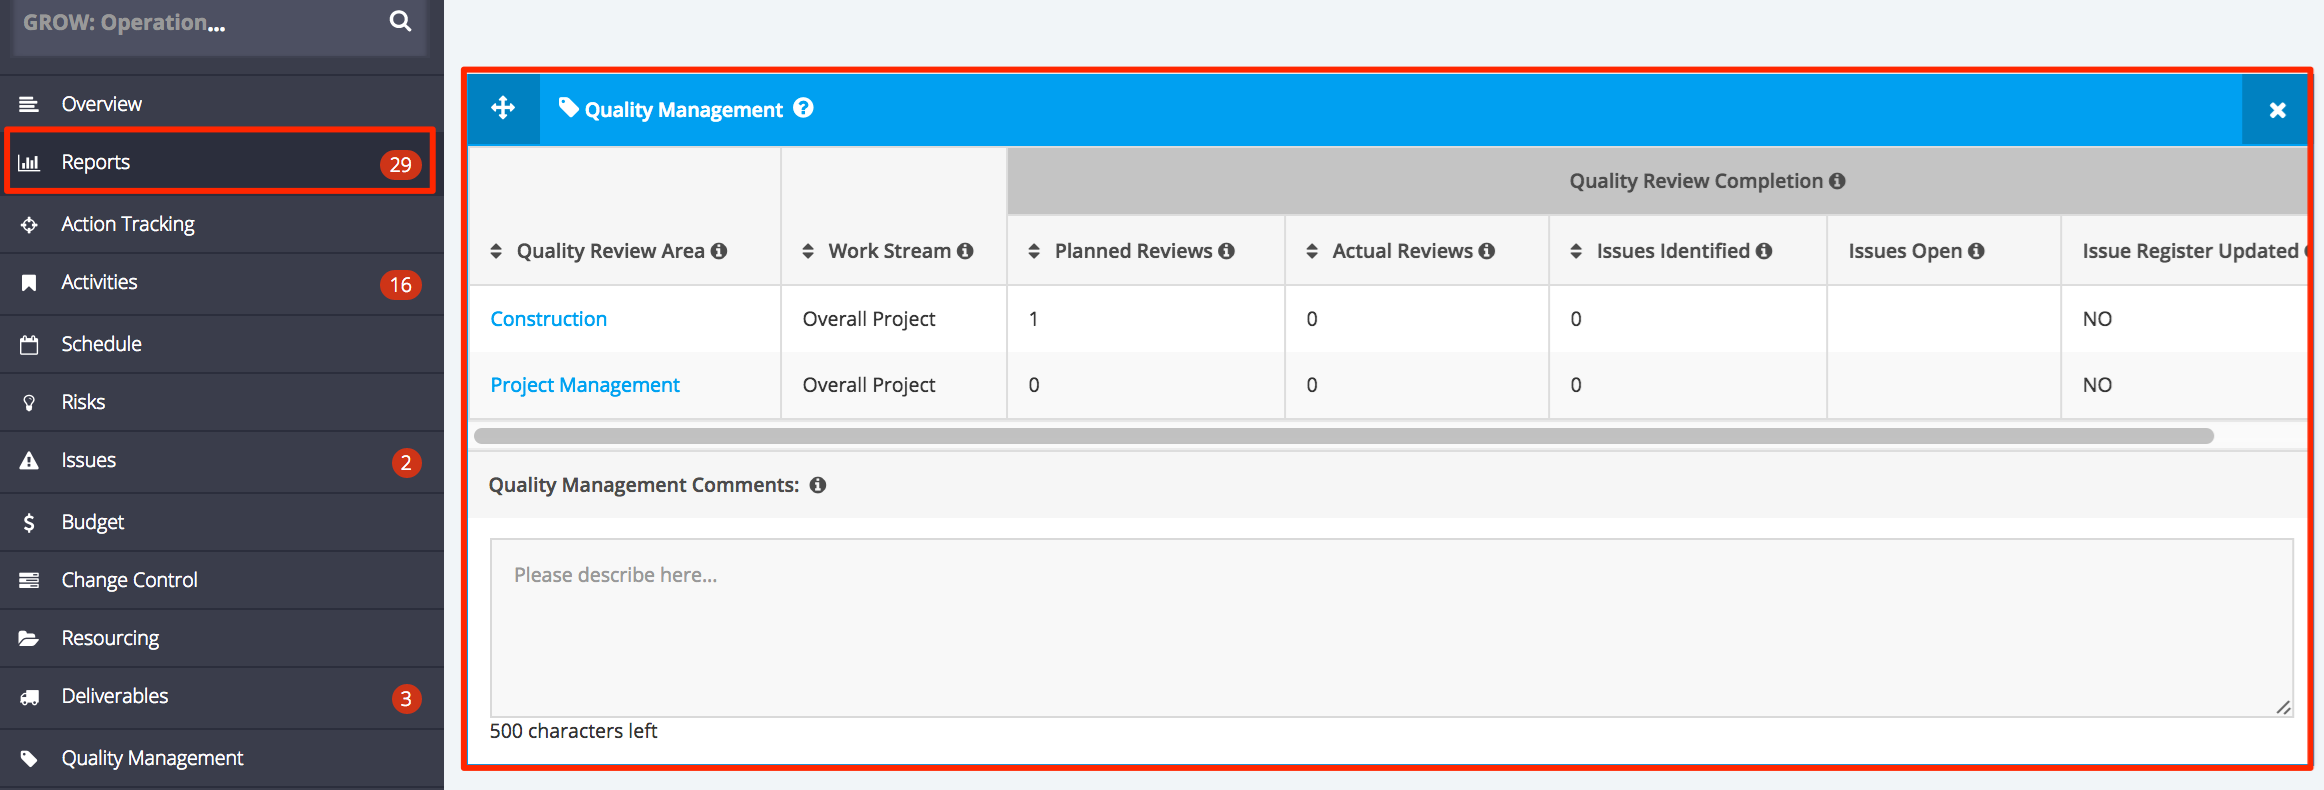Click the info icon beside Work Stream header
2324x790 pixels.
(x=965, y=251)
